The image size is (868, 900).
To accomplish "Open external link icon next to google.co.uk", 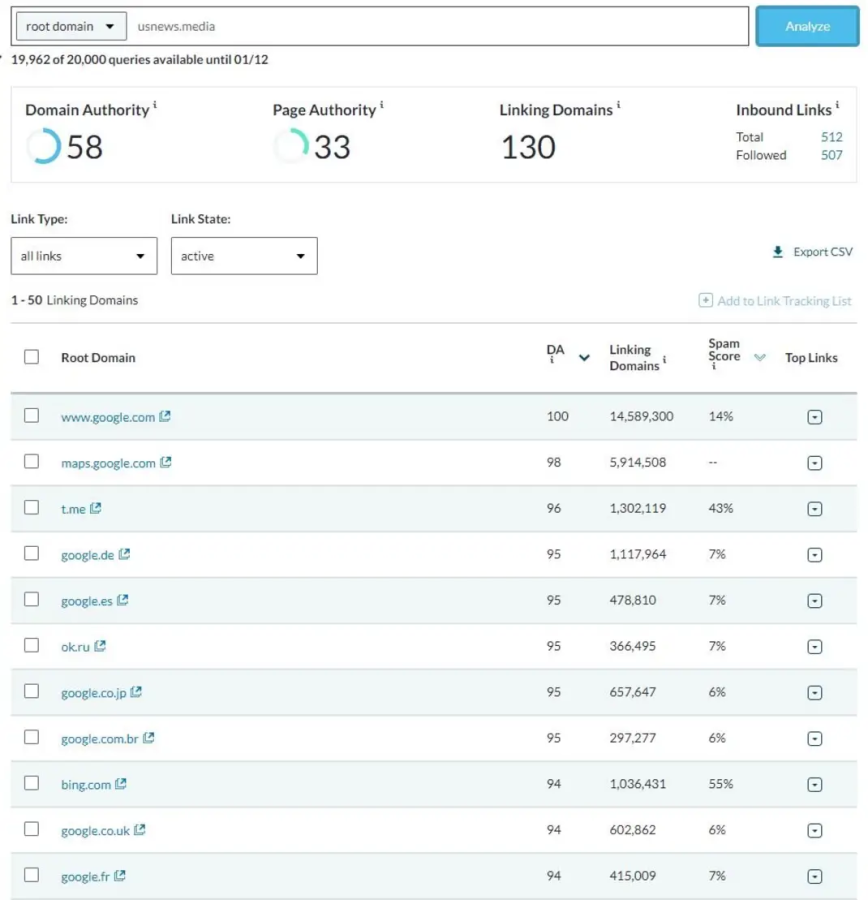I will [140, 829].
